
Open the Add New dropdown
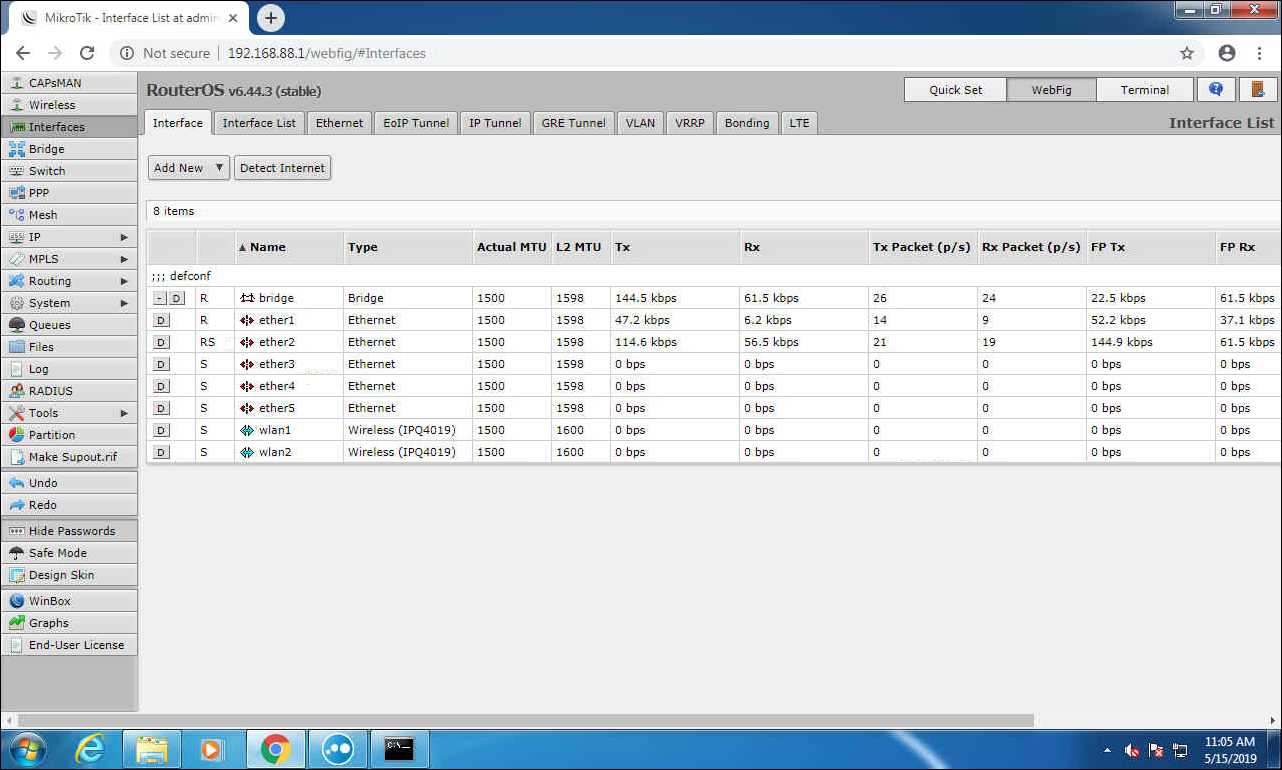pyautogui.click(x=189, y=168)
